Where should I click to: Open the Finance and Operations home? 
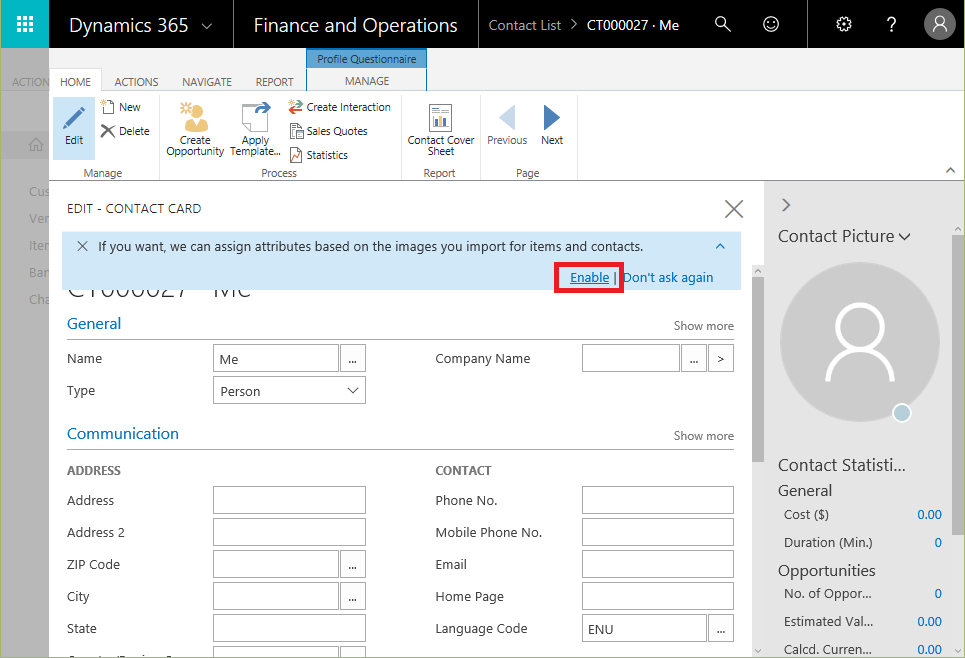tap(355, 25)
